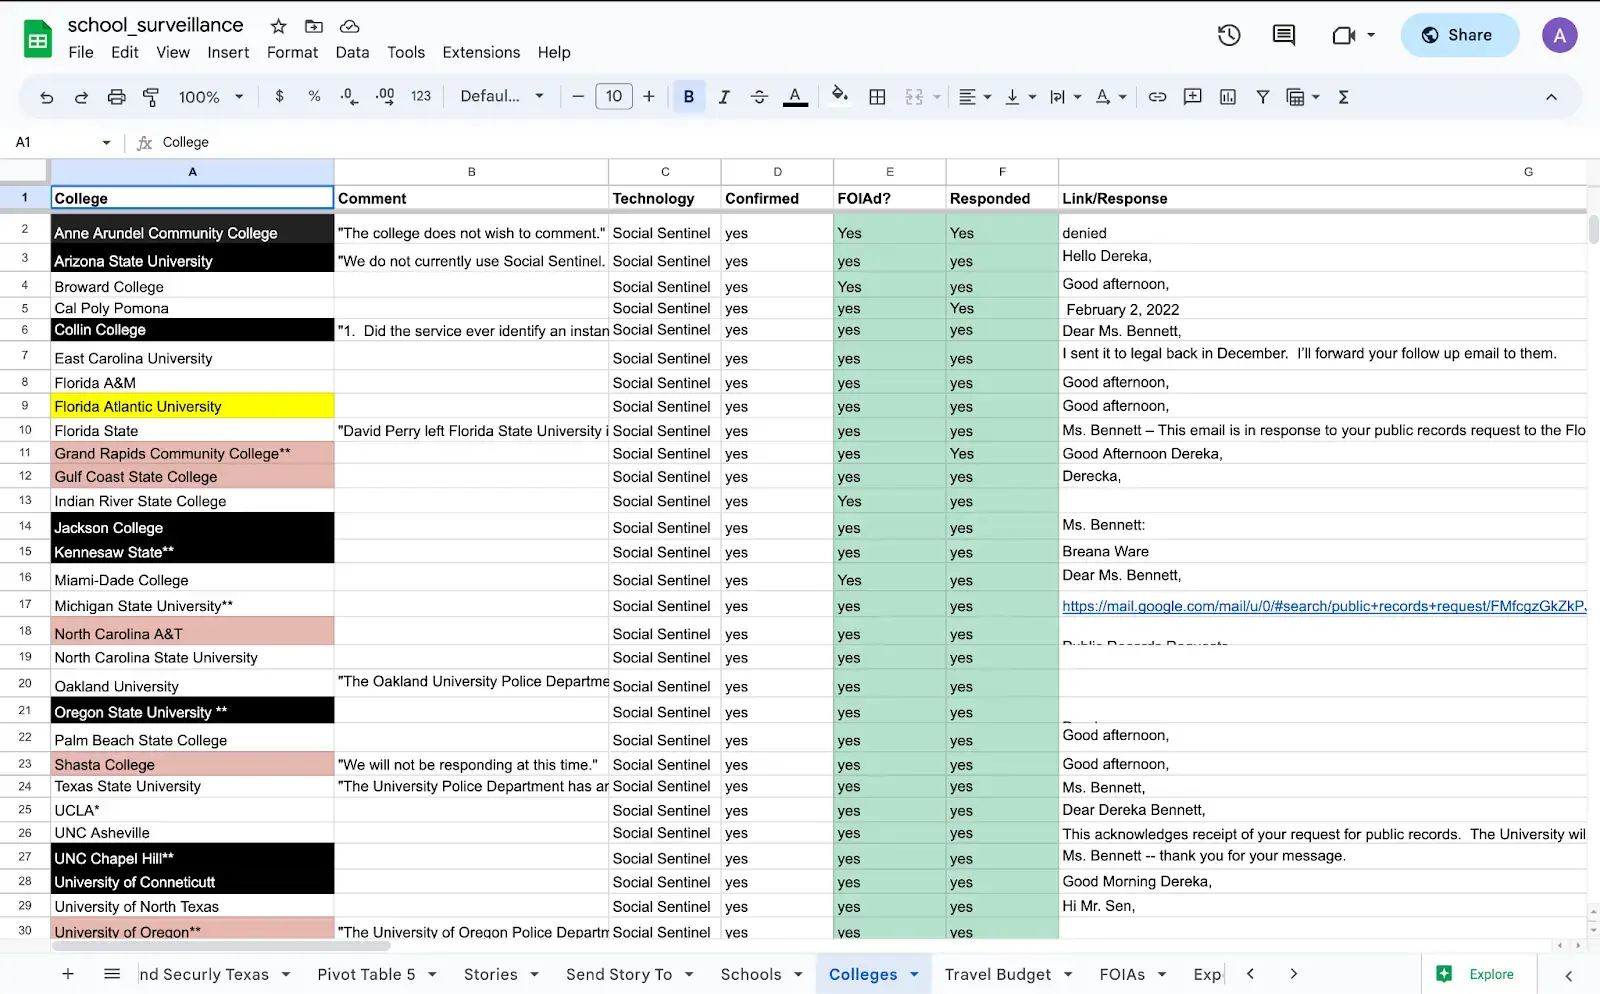Open the zoom 100% dropdown
This screenshot has height=994, width=1600.
pyautogui.click(x=210, y=97)
